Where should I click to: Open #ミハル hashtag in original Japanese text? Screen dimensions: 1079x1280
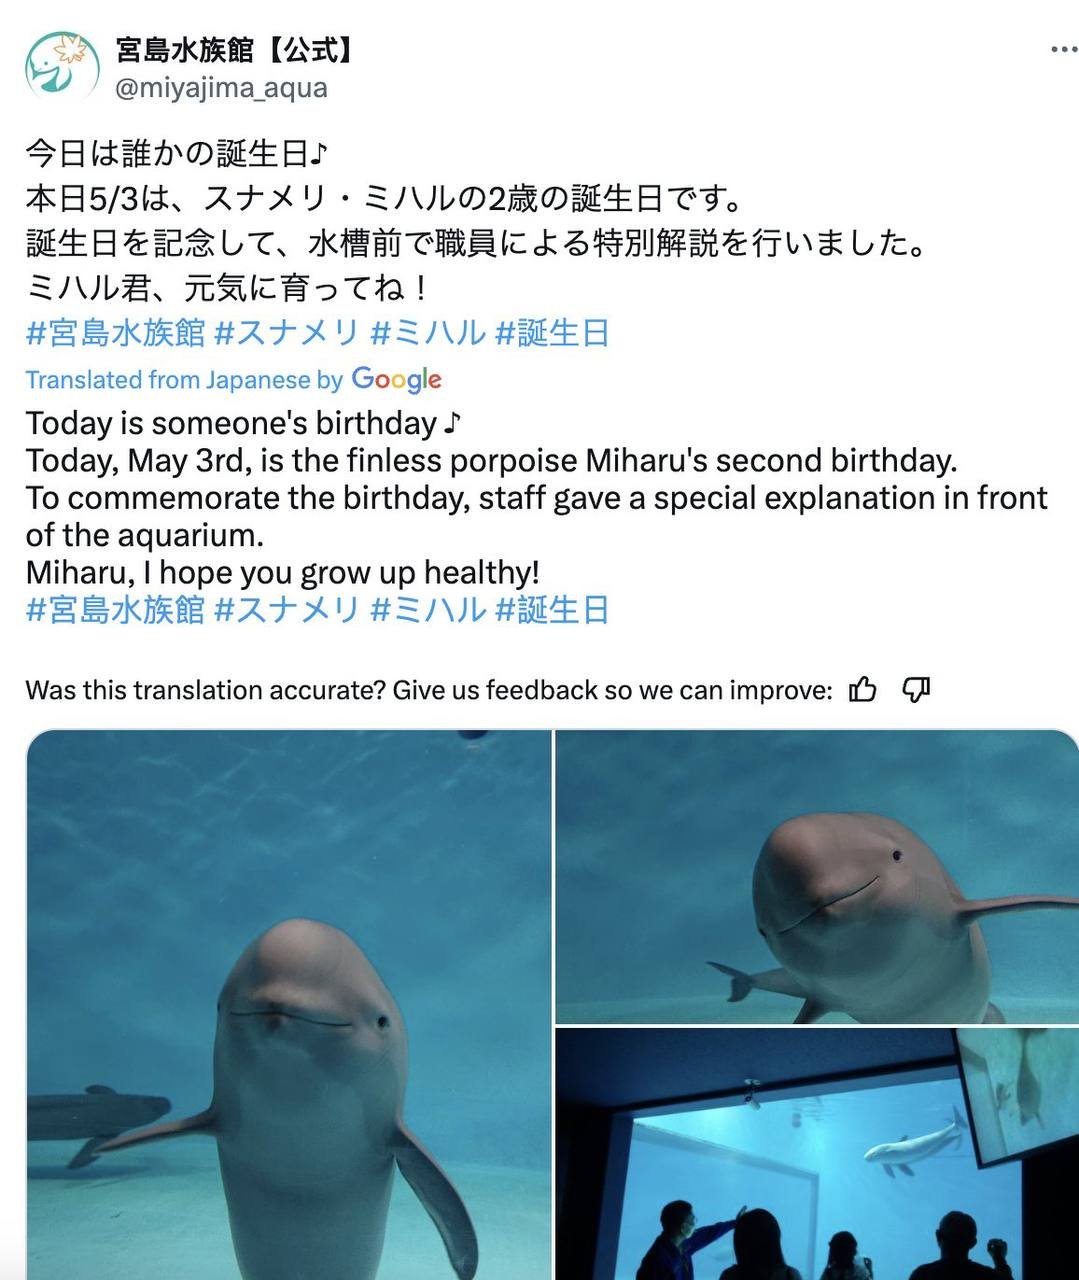428,333
